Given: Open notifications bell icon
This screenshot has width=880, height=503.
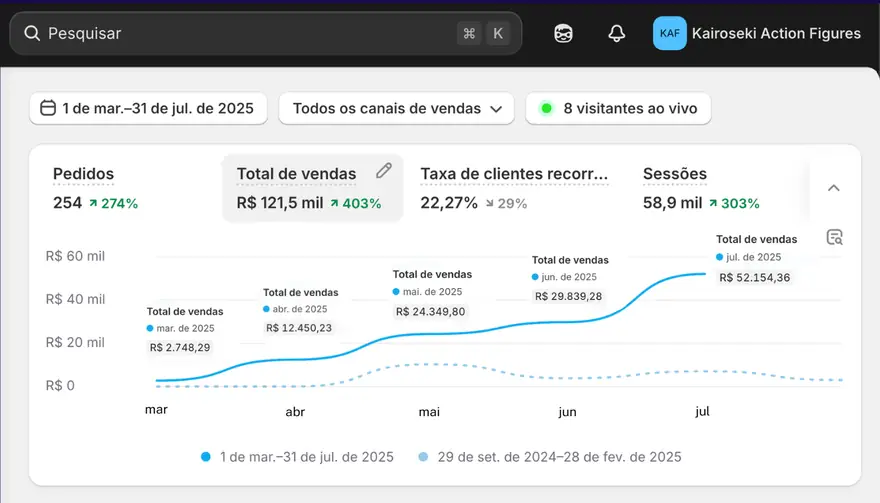Looking at the screenshot, I should point(616,34).
